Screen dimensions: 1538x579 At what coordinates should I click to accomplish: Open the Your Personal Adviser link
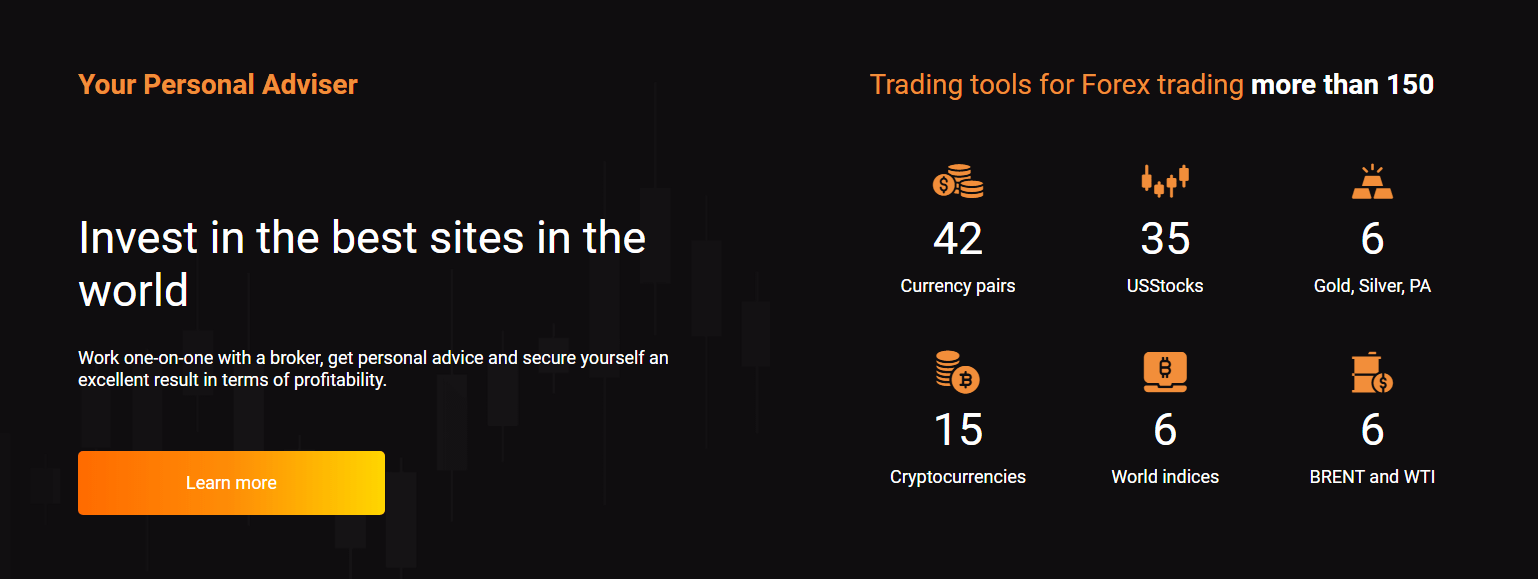(x=217, y=84)
